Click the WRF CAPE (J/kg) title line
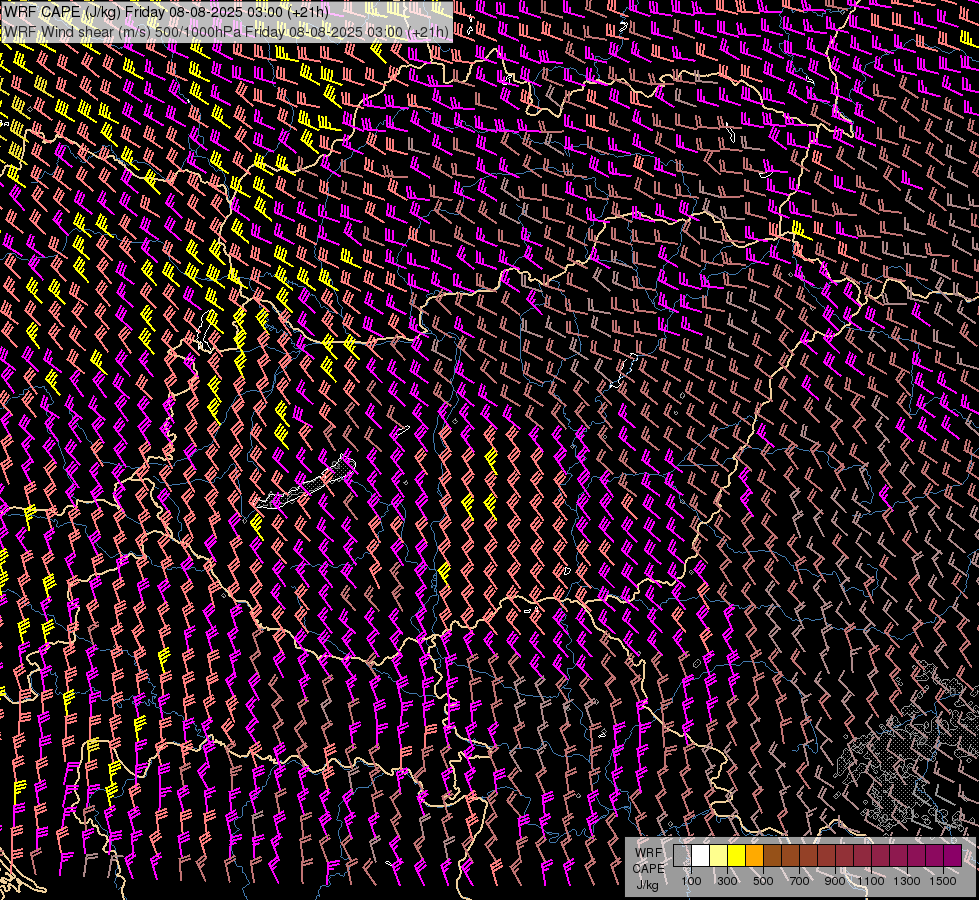This screenshot has width=979, height=900. (x=166, y=12)
